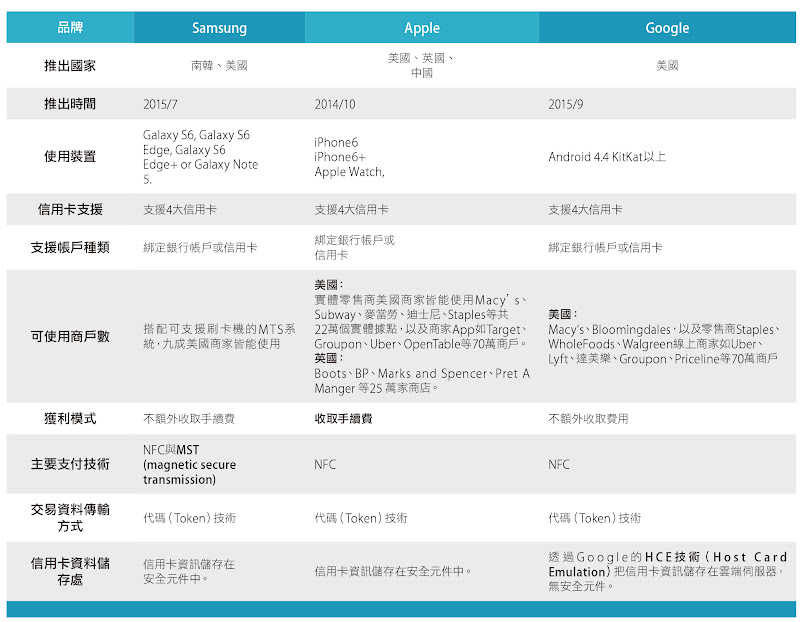The width and height of the screenshot is (800, 622).
Task: Click the 支援帳戶種類 row label
Action: point(70,247)
